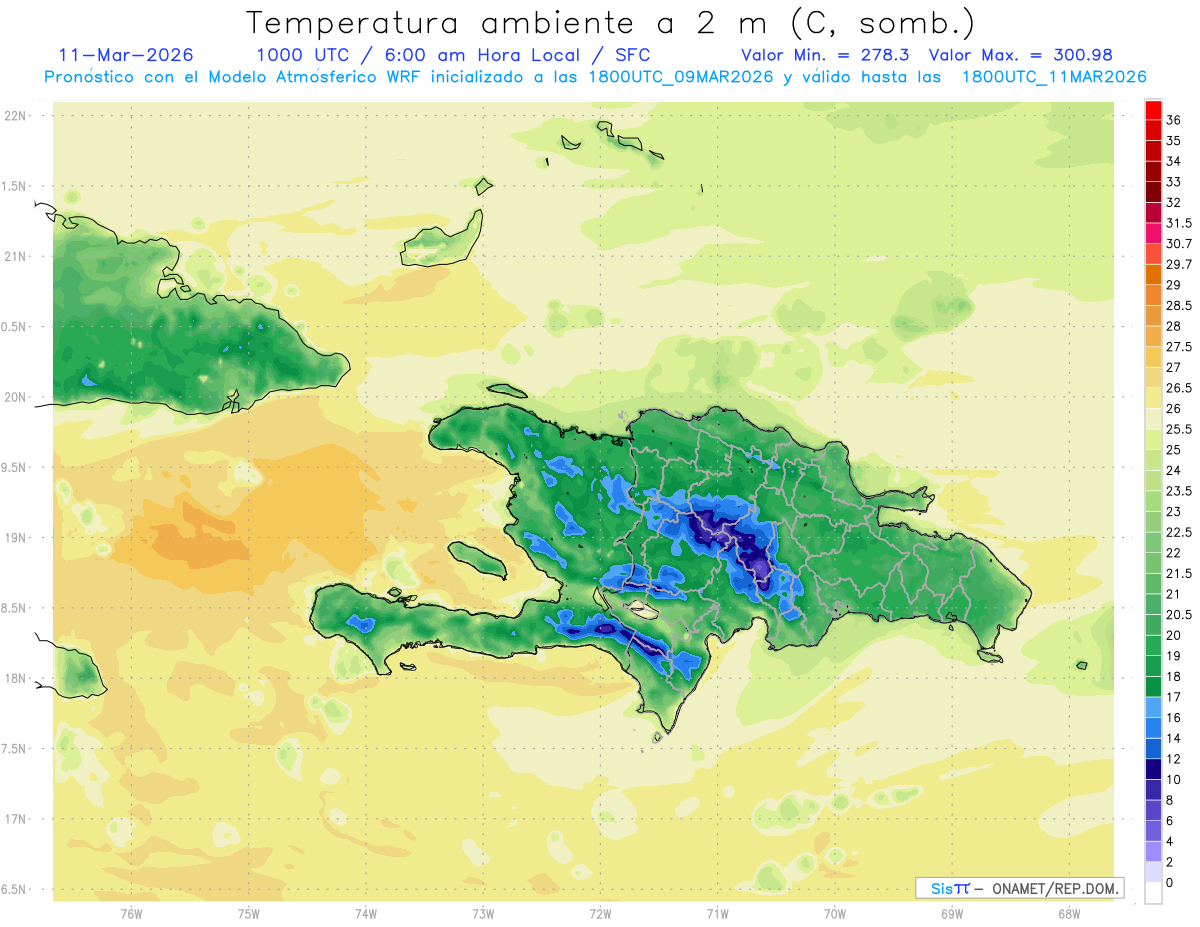This screenshot has width=1200, height=927.
Task: Click the "10" legend value
Action: tap(1174, 780)
